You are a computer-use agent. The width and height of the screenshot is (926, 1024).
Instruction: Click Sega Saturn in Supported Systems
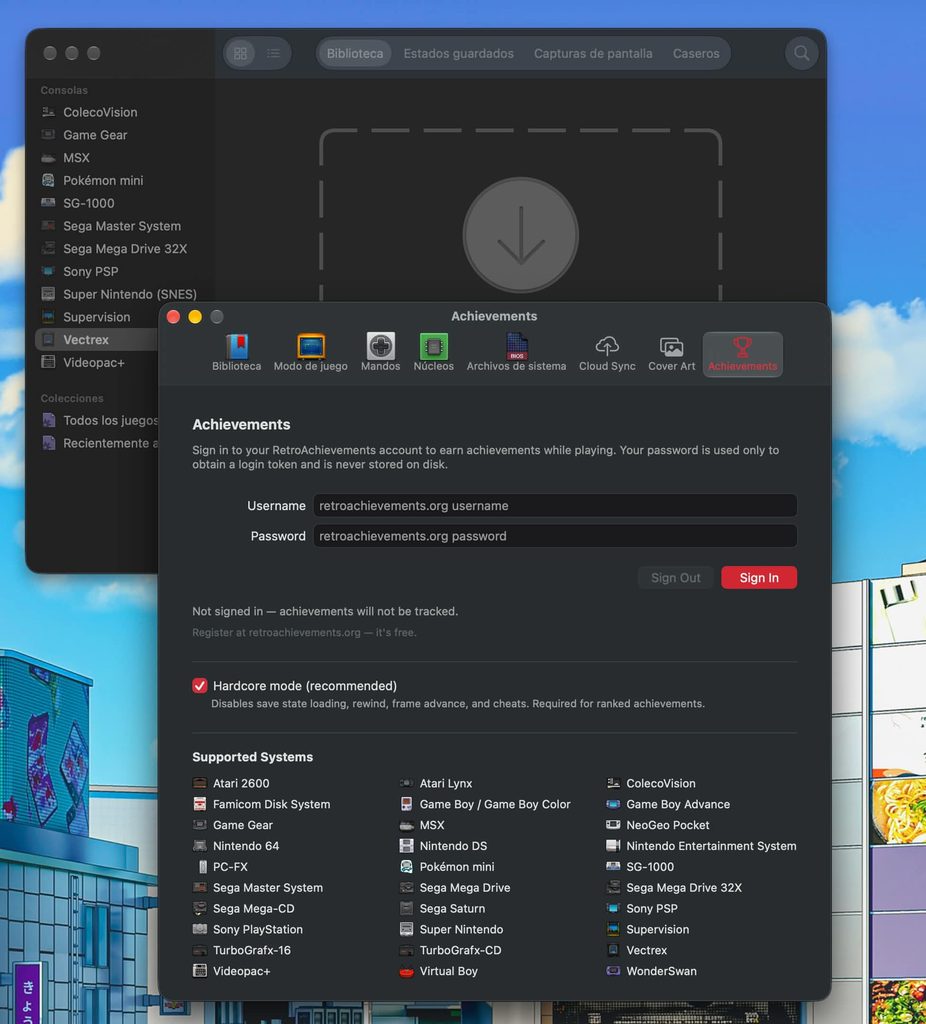pyautogui.click(x=442, y=908)
